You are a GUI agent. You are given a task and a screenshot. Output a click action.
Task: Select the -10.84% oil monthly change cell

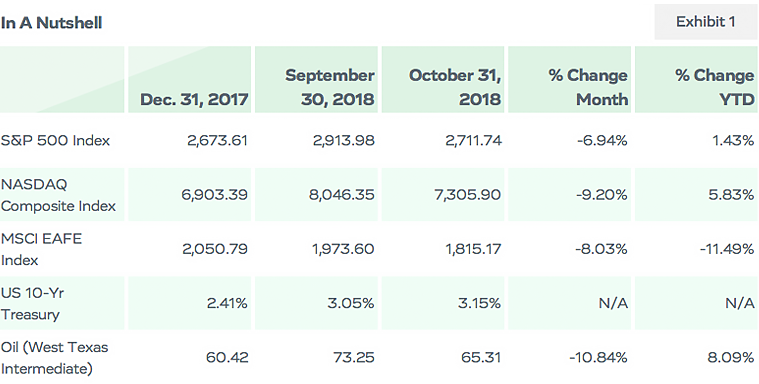pos(598,357)
